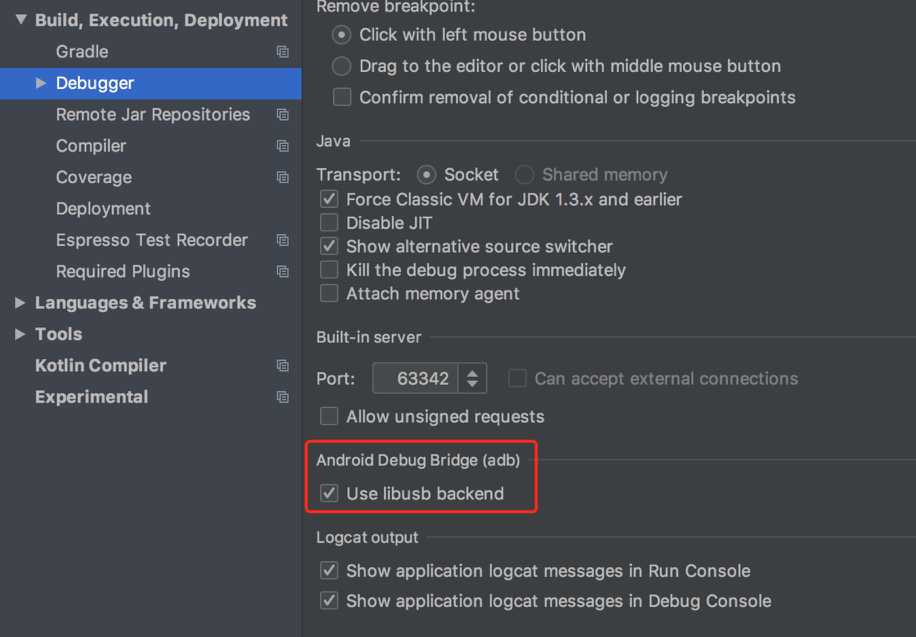916x637 pixels.
Task: Disable the Use libusb backend checkbox
Action: pos(329,493)
